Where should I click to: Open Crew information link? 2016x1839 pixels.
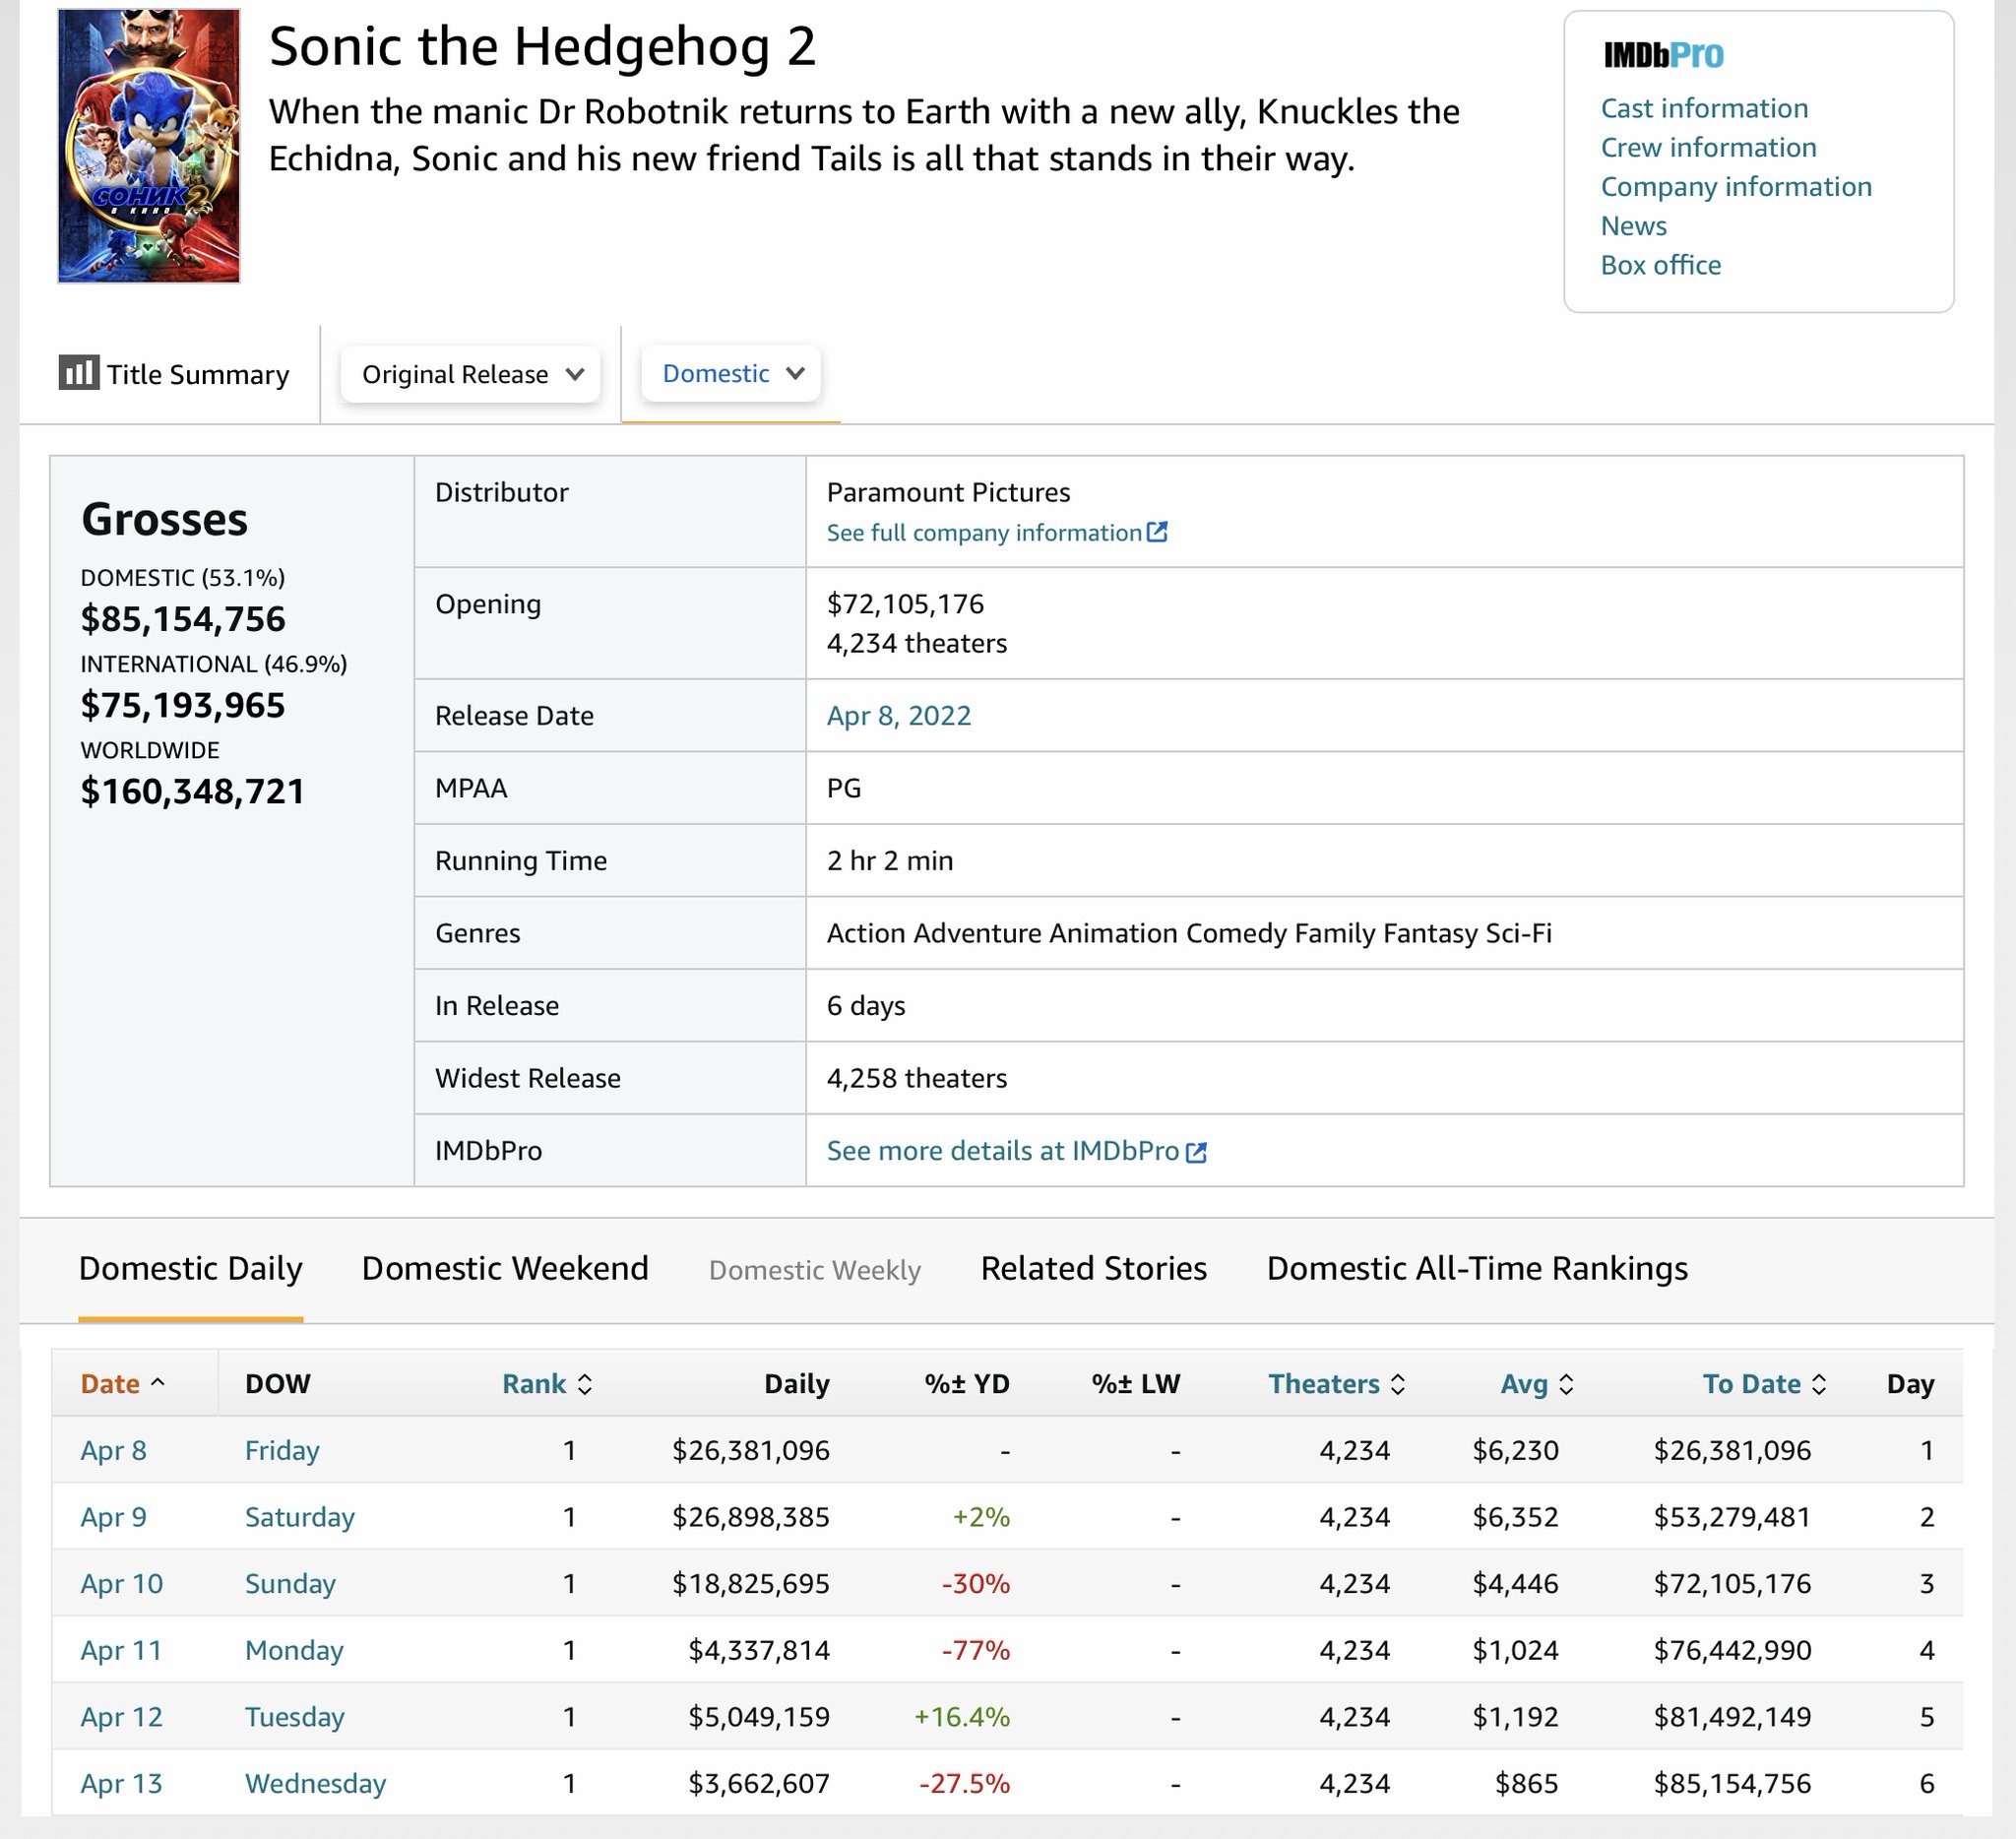point(1708,147)
